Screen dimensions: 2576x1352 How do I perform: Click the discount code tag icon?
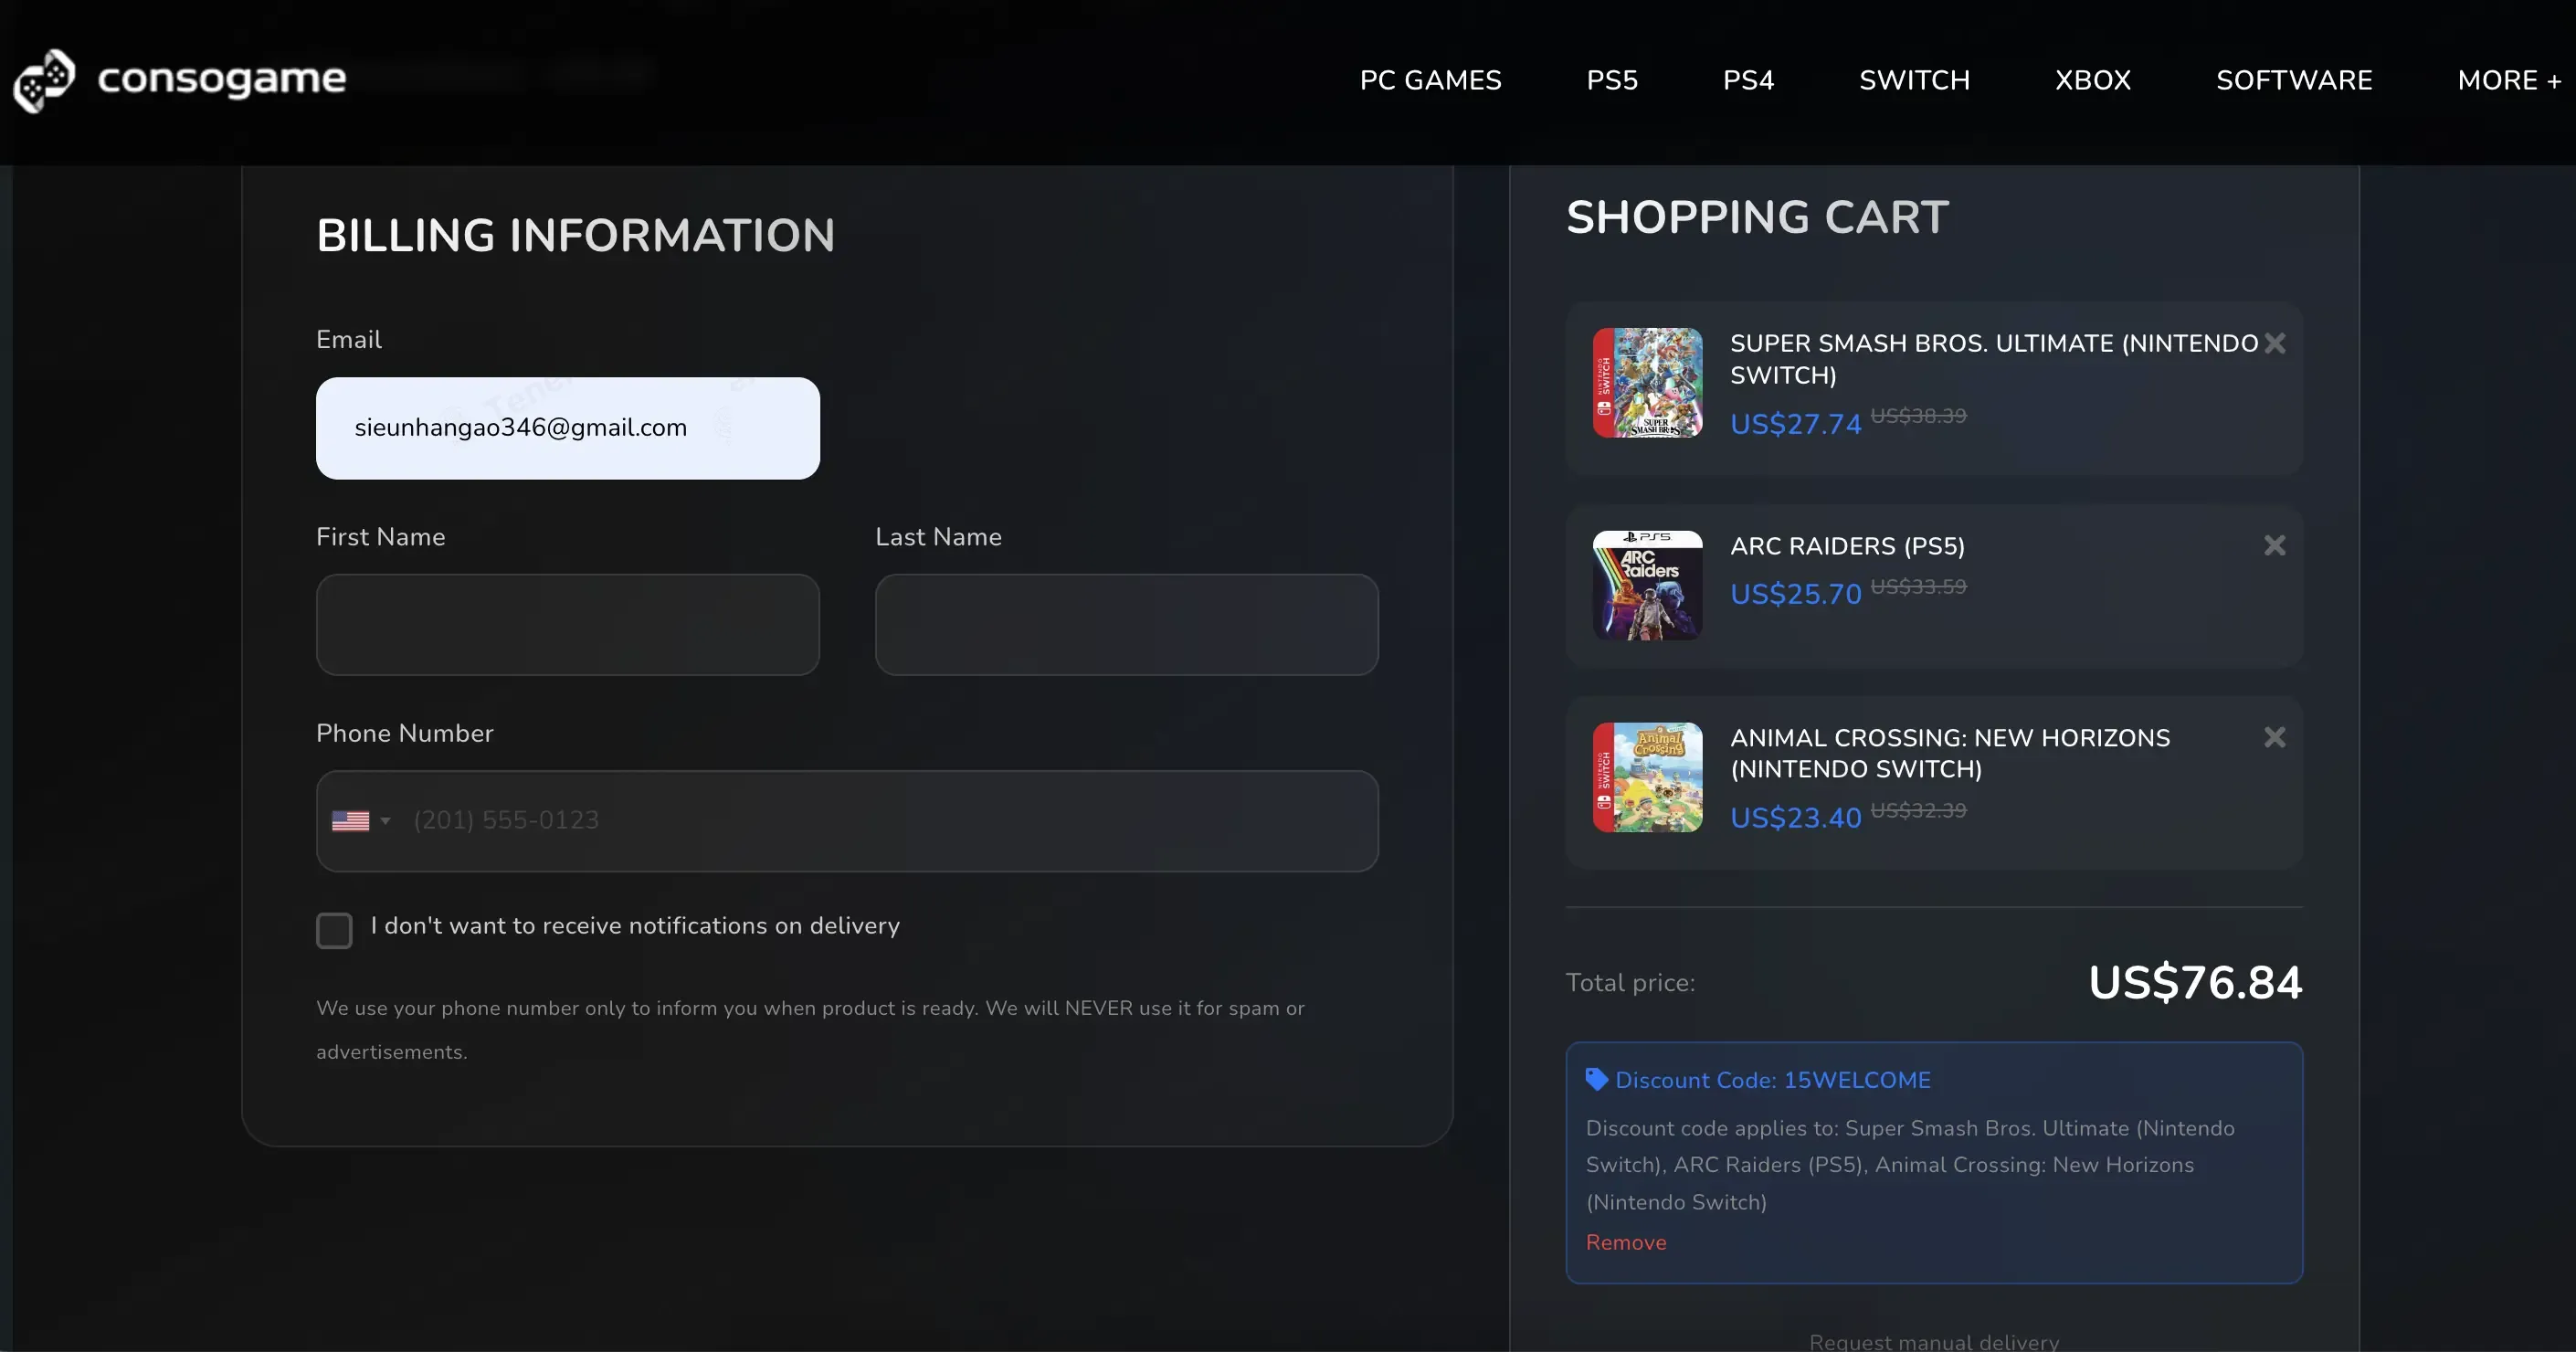click(x=1596, y=1079)
